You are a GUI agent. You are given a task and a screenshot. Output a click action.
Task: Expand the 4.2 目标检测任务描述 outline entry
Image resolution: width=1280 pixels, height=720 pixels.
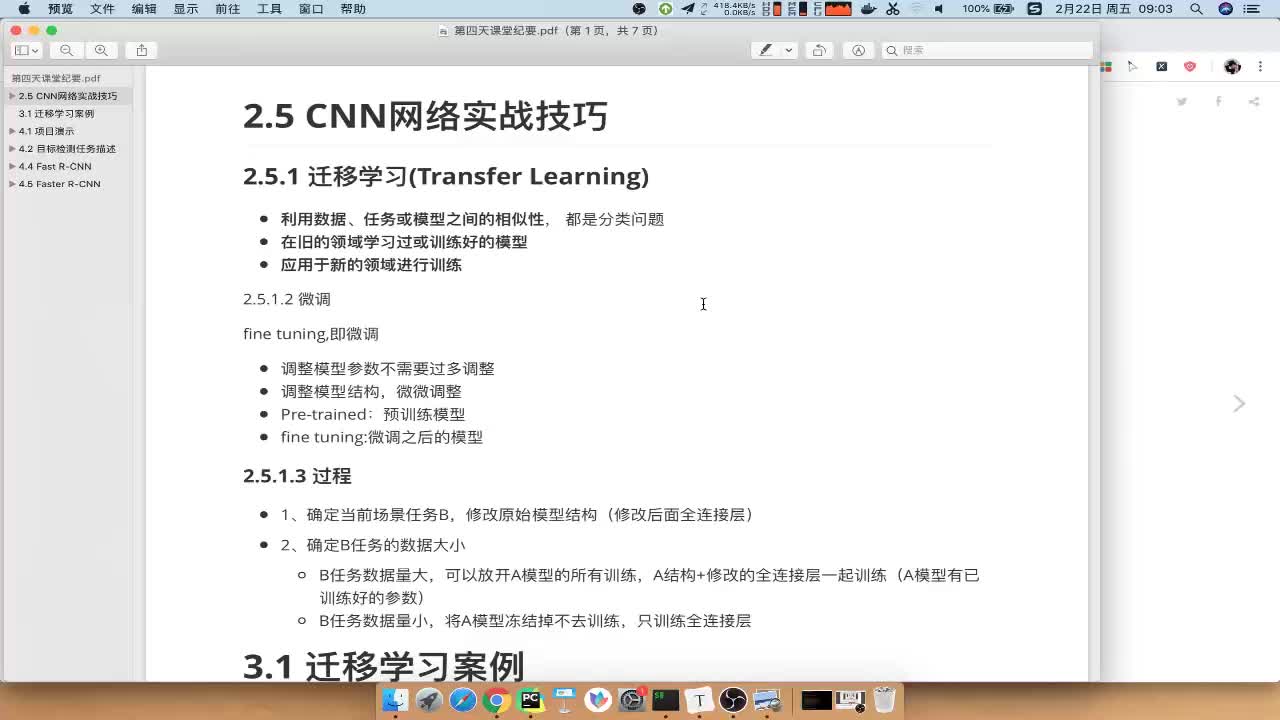point(12,149)
